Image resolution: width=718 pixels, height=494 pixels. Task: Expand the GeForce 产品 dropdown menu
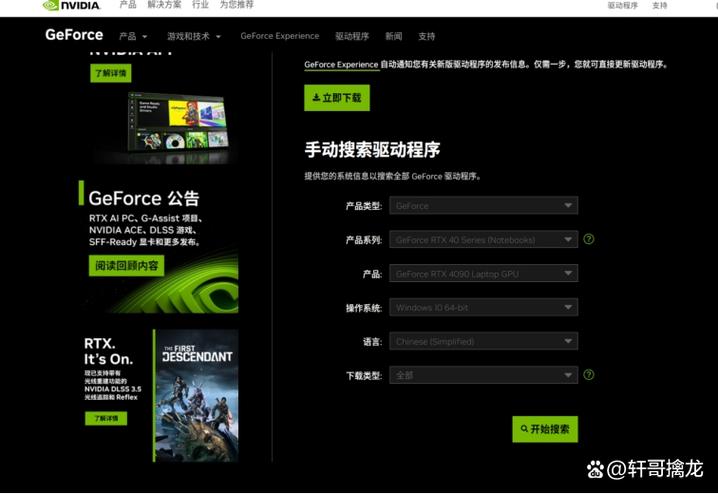point(133,36)
